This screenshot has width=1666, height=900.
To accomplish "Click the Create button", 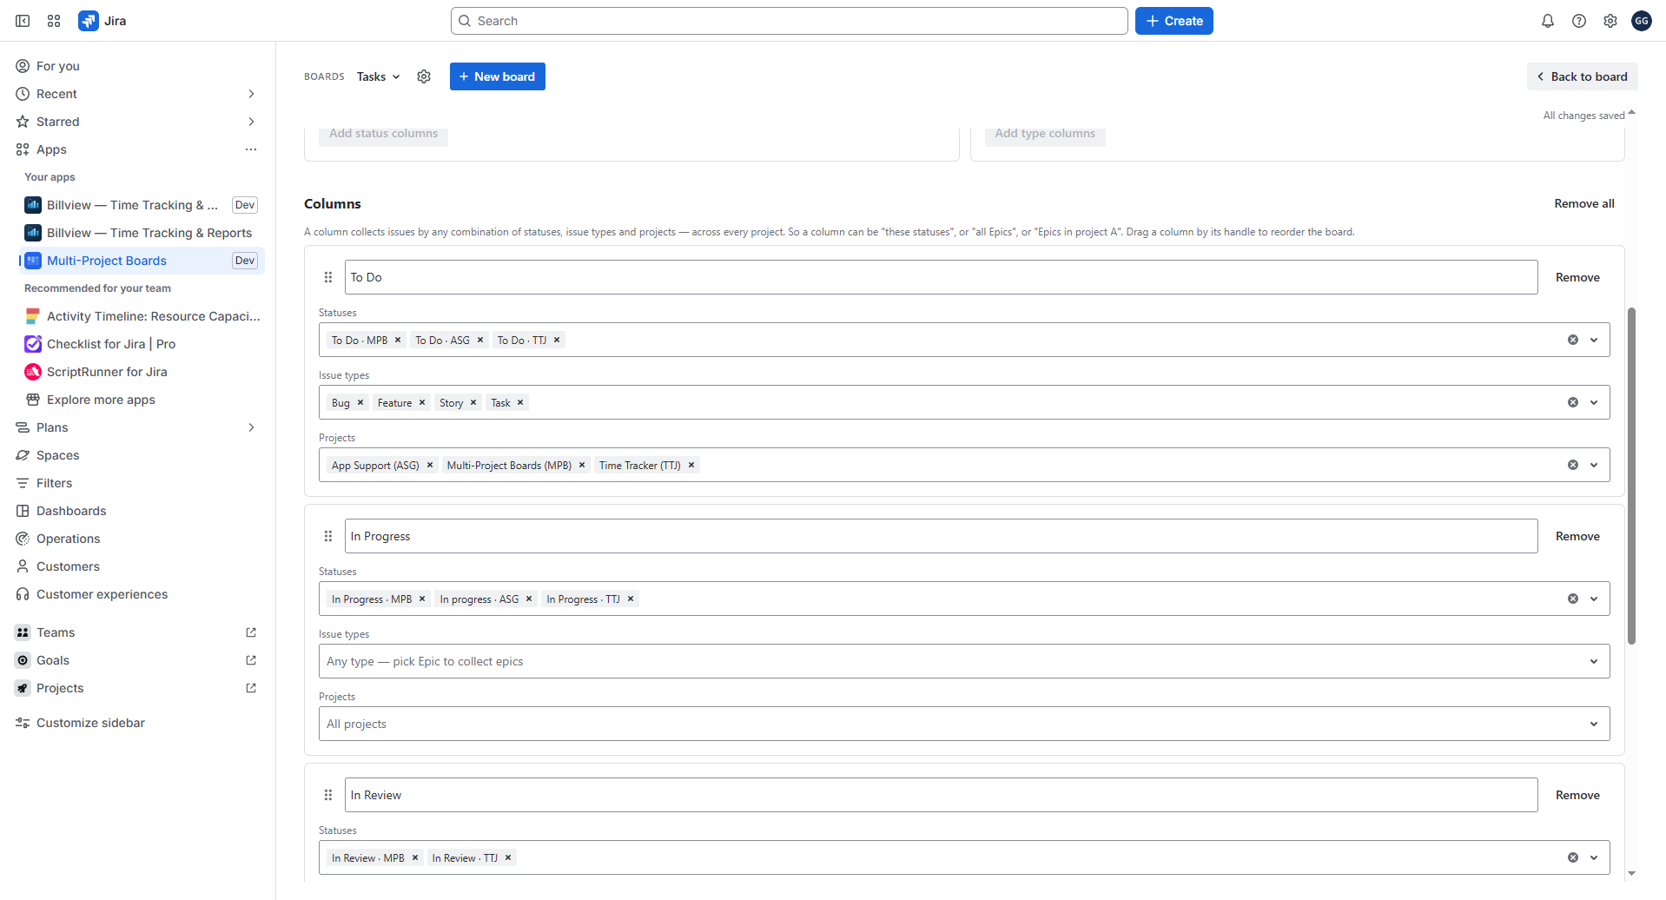I will (x=1173, y=21).
